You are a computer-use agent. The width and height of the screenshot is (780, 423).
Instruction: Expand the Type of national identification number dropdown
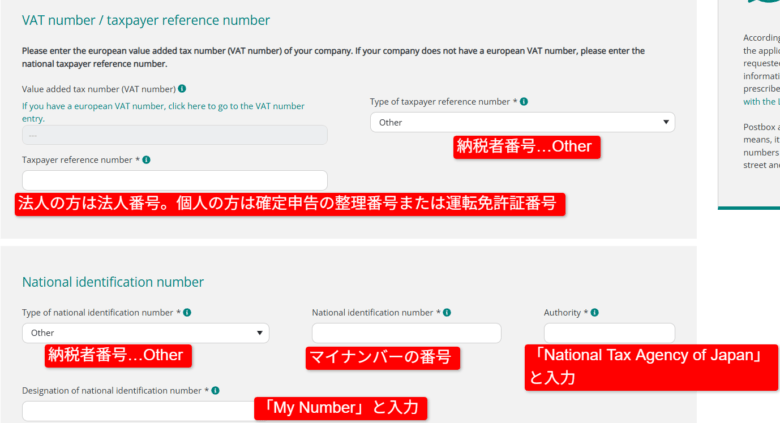pyautogui.click(x=145, y=333)
